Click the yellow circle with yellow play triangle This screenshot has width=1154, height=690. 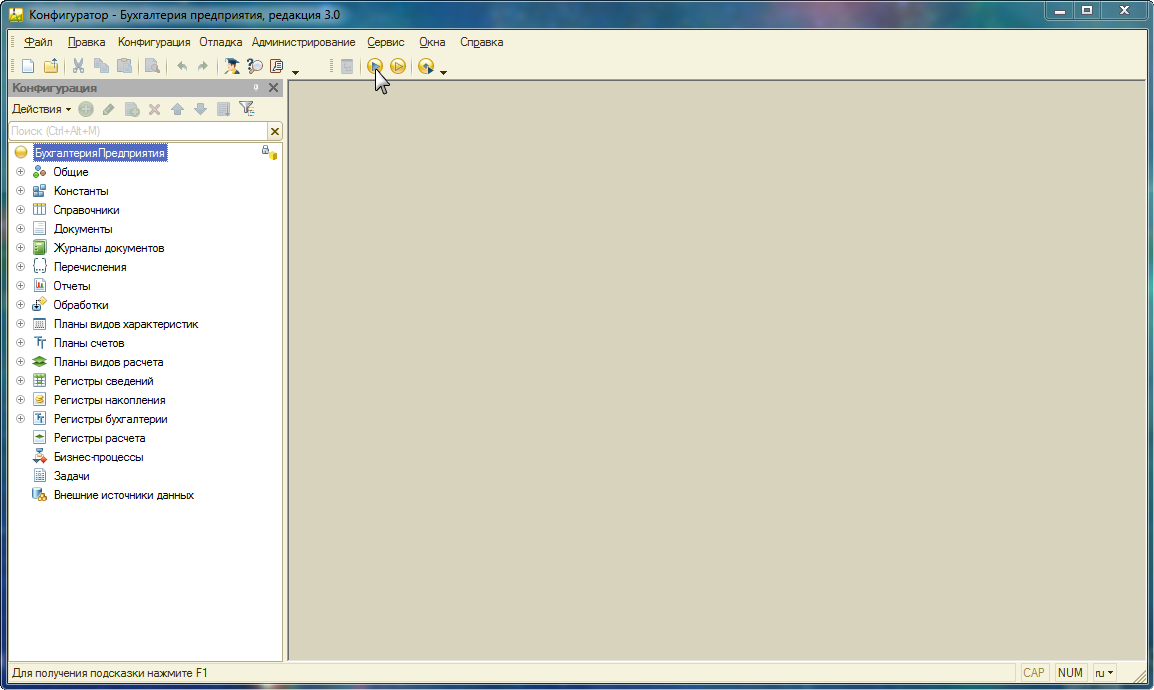398,66
